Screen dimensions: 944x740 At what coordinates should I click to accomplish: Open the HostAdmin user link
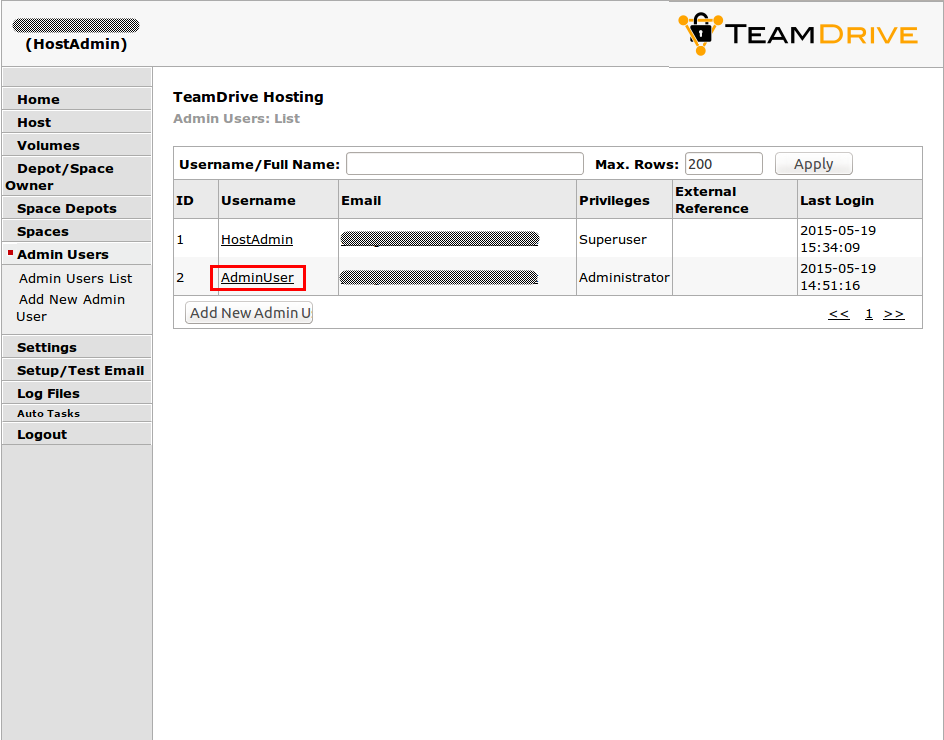tap(257, 240)
